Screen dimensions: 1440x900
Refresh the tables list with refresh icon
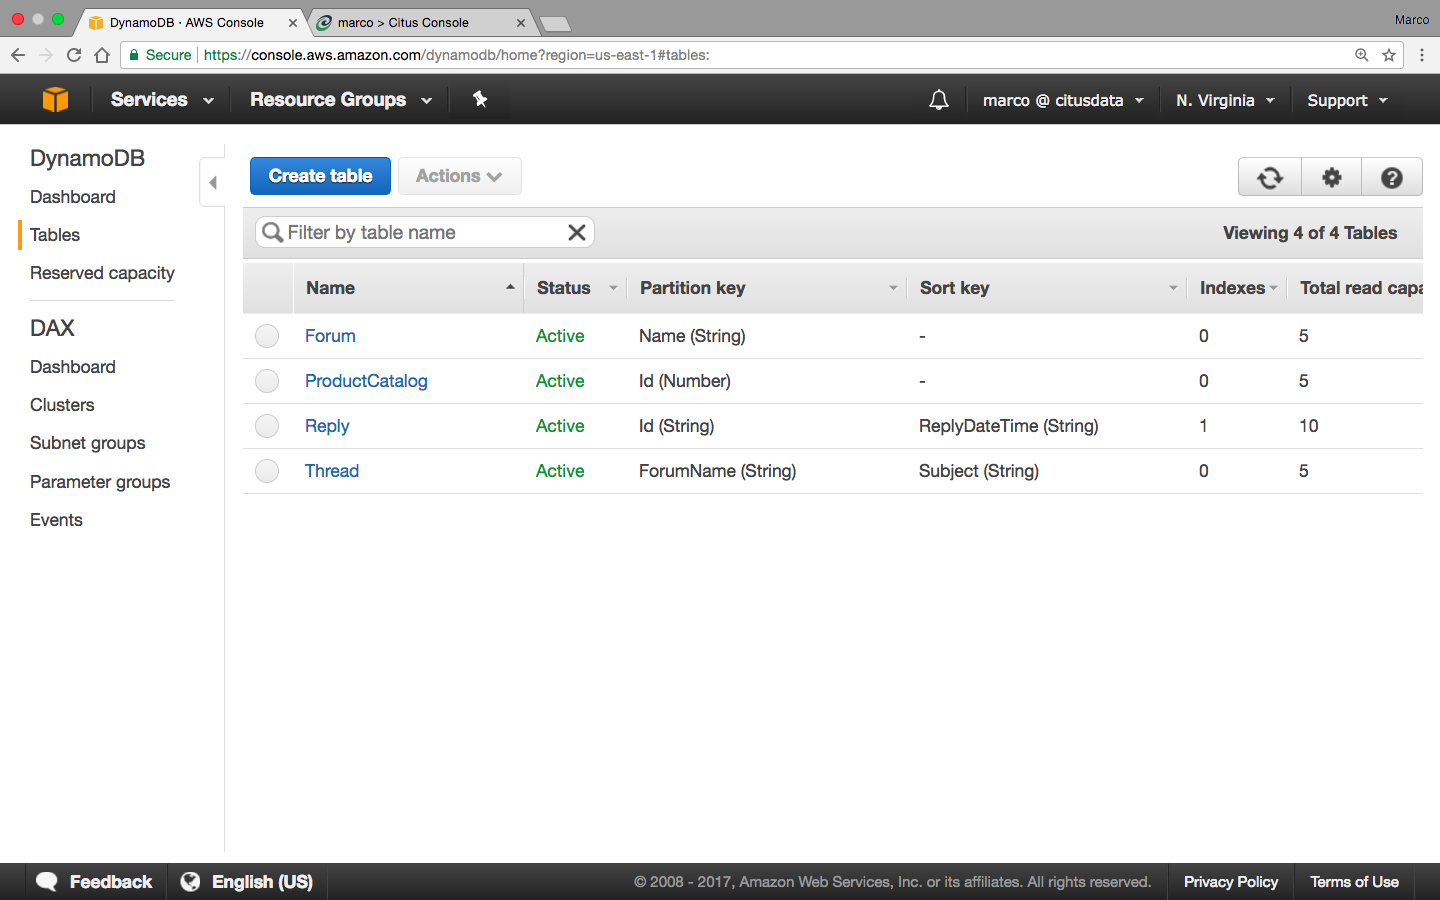1270,177
